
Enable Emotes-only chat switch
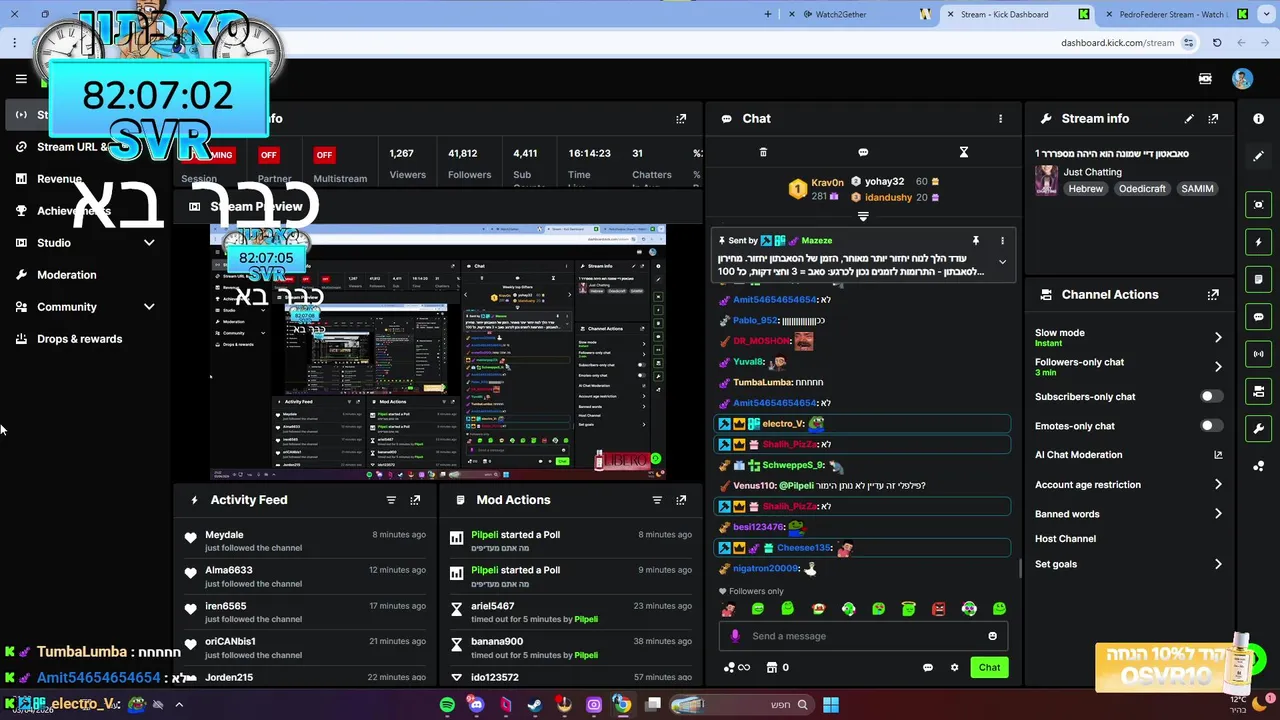tap(1210, 425)
